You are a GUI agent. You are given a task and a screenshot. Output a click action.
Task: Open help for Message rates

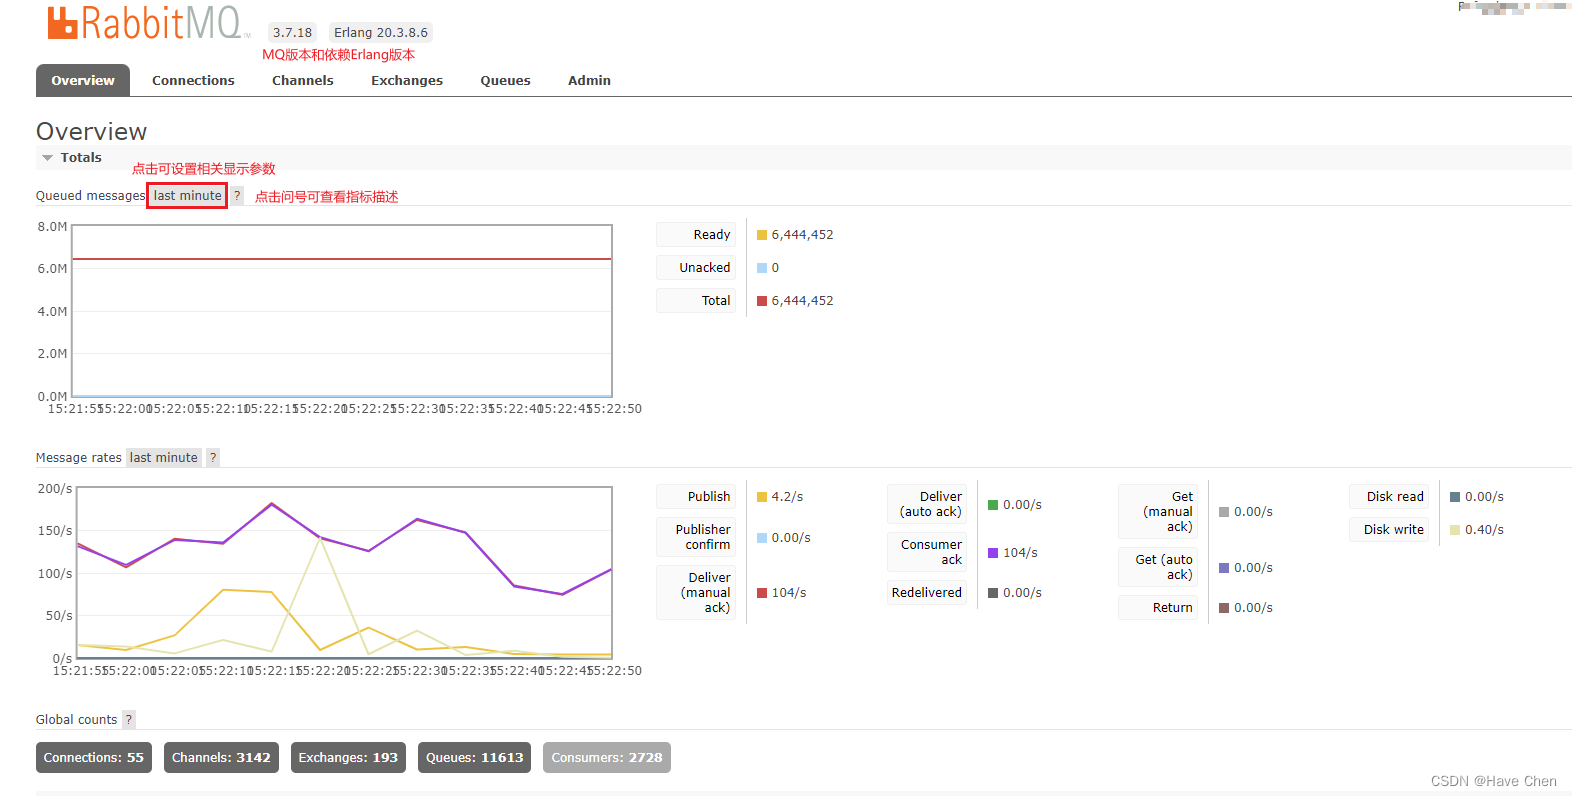213,457
